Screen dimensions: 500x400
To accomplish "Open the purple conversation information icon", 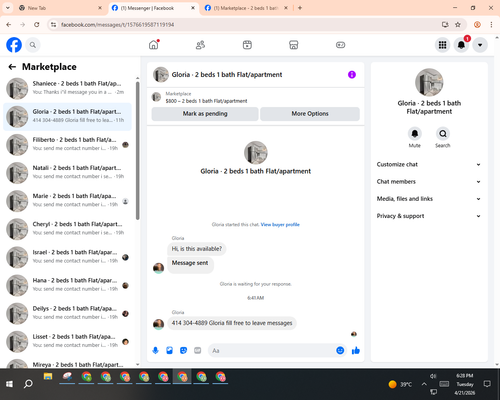I will (x=352, y=75).
